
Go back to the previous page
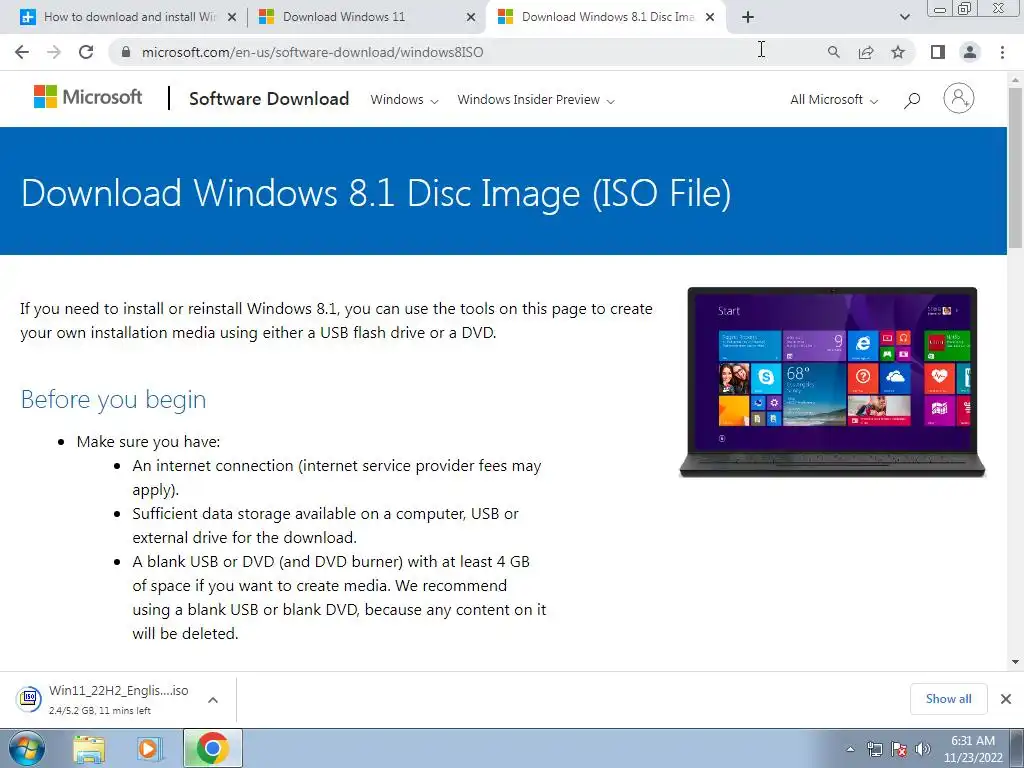click(x=22, y=52)
